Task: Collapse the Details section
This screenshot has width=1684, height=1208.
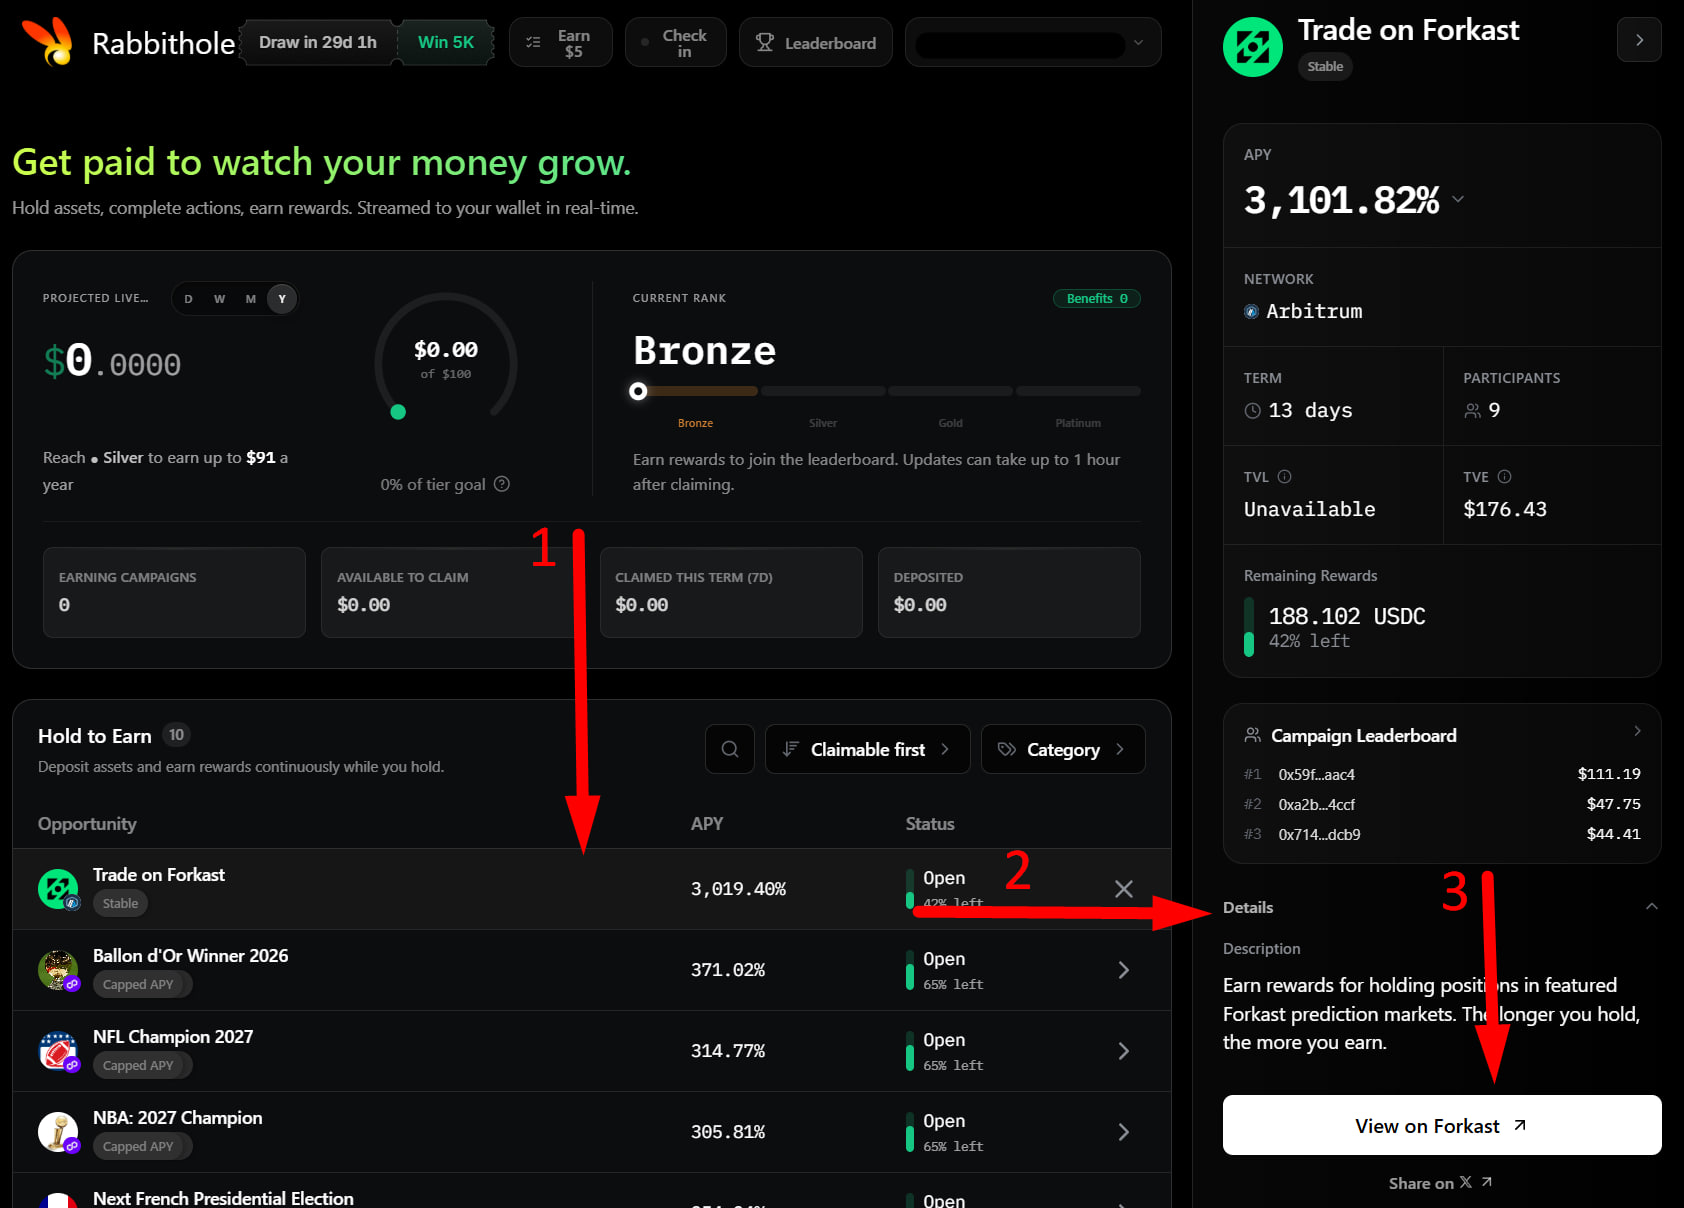Action: (x=1652, y=907)
